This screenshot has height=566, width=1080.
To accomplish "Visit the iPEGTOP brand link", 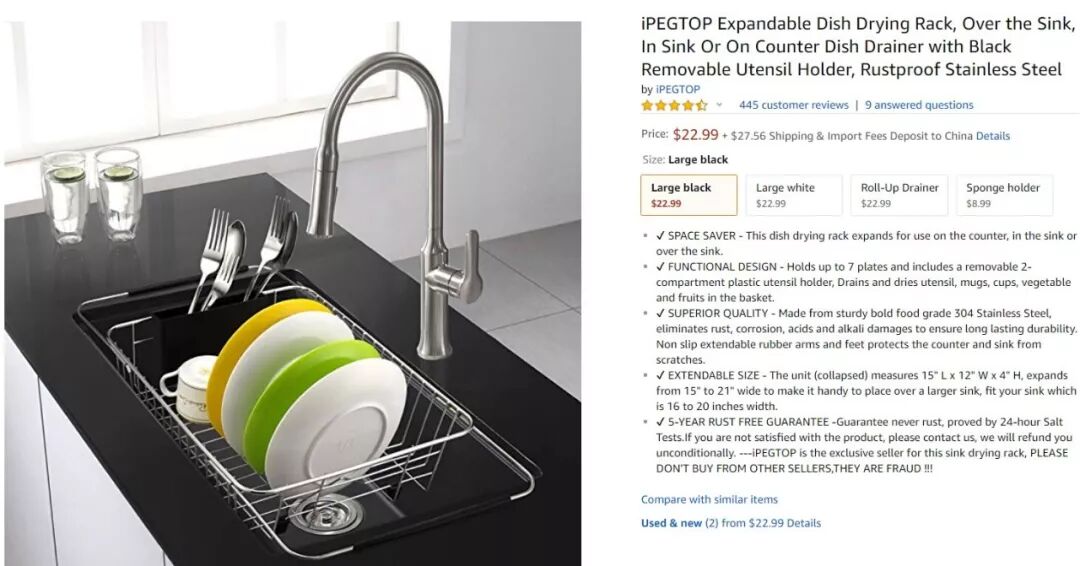I will 678,90.
